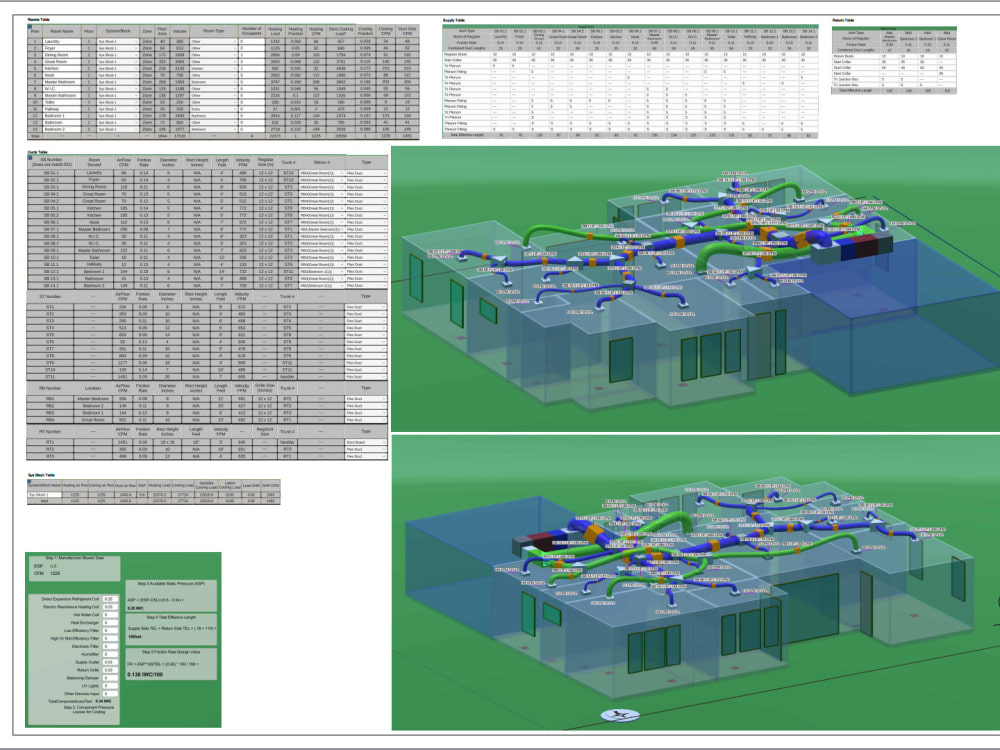Click the UV Lights value field
The image size is (1000, 750).
tap(110, 686)
